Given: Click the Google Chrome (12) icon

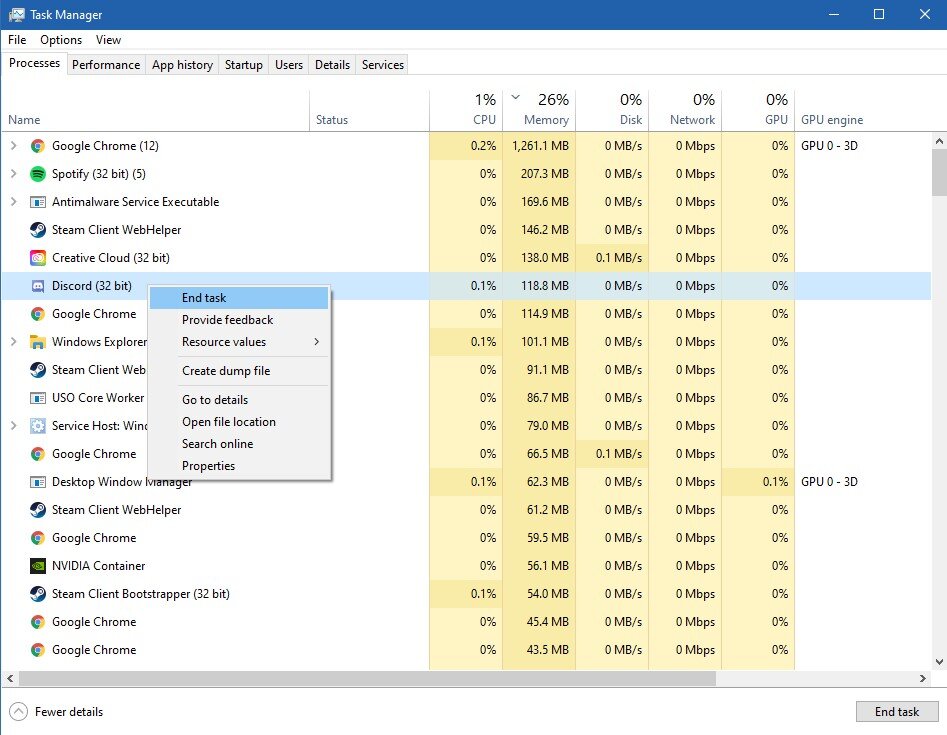Looking at the screenshot, I should [38, 146].
